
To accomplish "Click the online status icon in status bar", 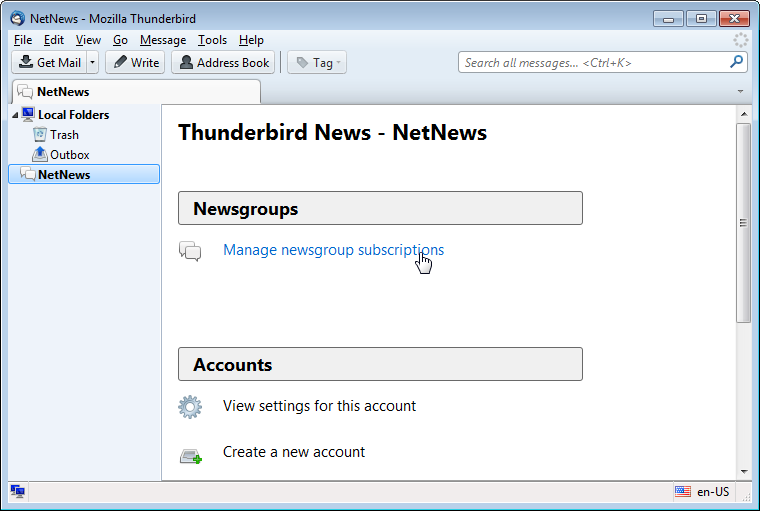I will tap(18, 491).
